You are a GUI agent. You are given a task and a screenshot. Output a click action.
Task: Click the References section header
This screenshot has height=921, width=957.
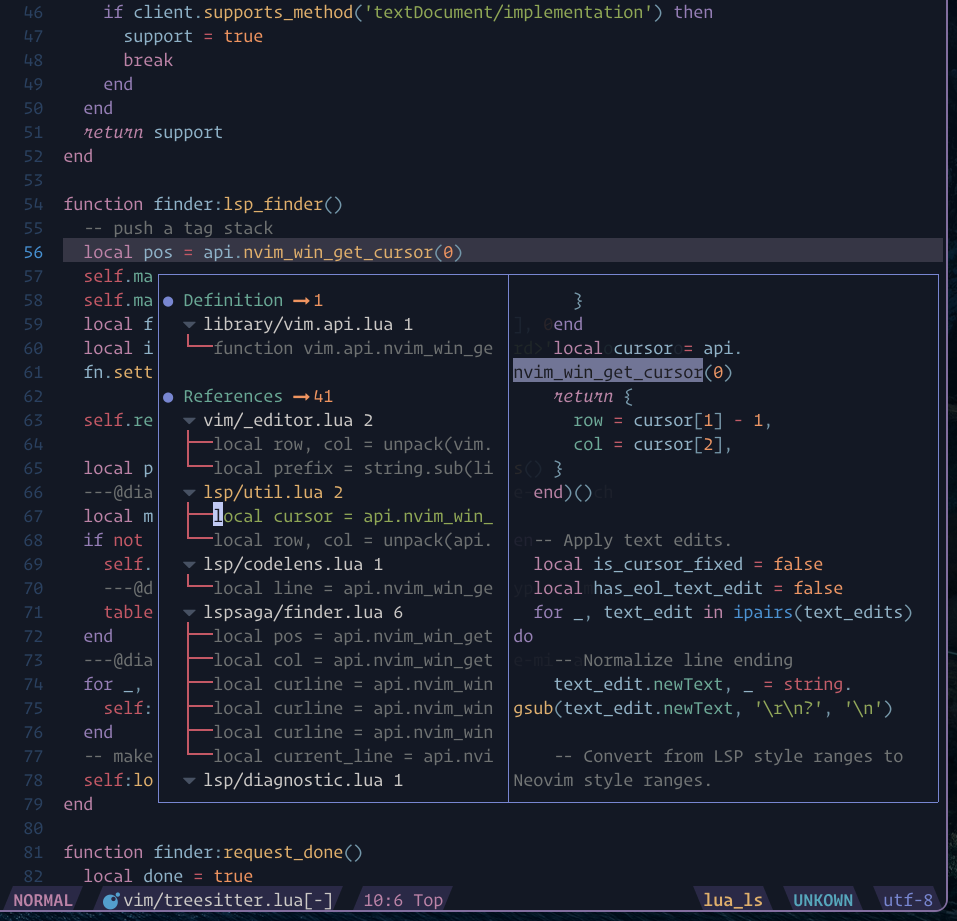pos(233,397)
